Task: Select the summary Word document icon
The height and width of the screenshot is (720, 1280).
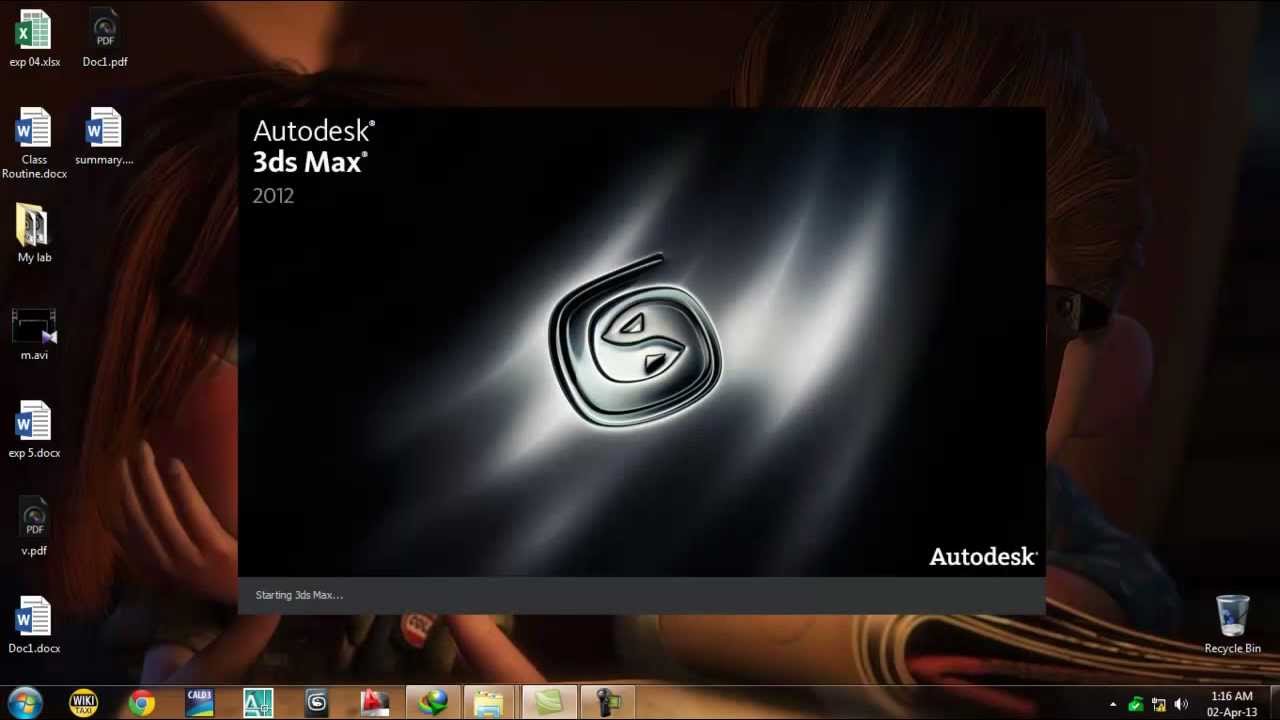Action: (x=104, y=136)
